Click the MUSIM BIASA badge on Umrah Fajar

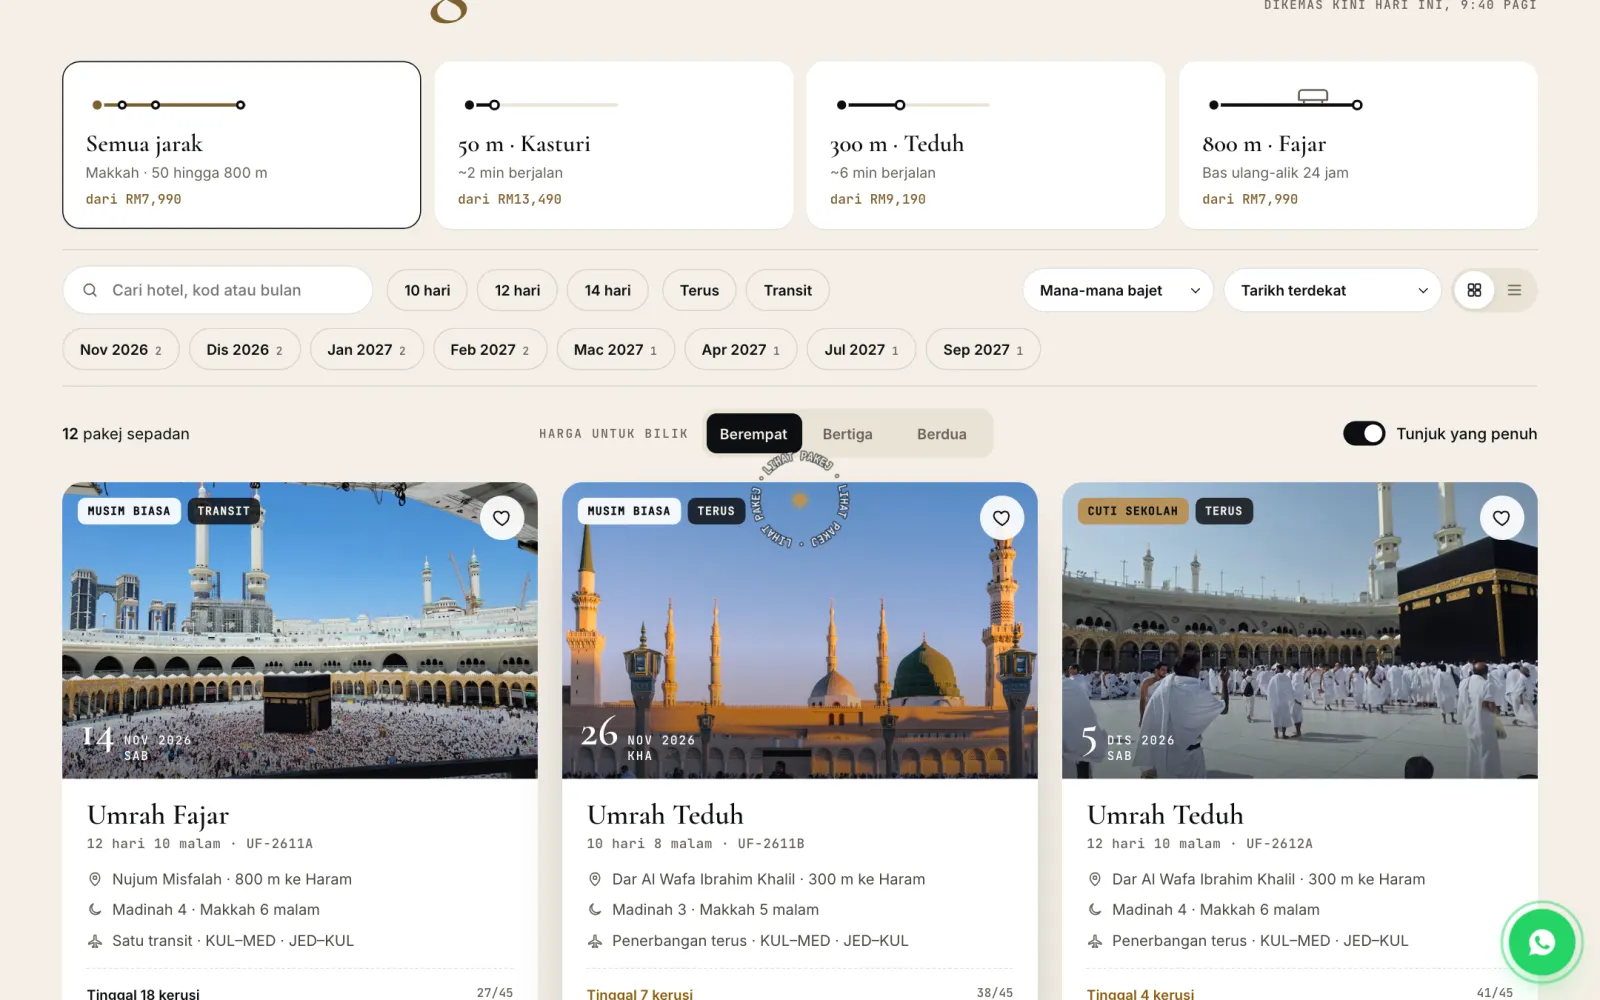tap(129, 511)
